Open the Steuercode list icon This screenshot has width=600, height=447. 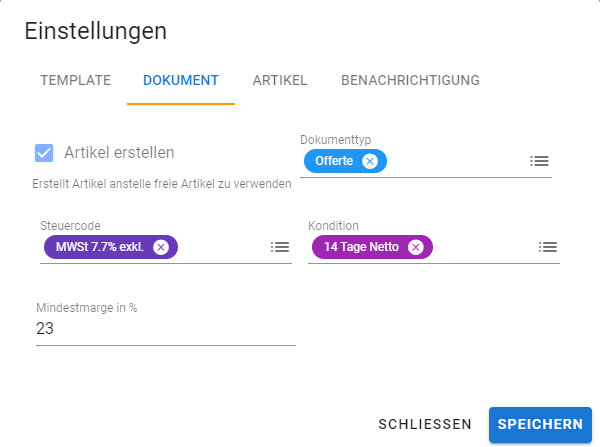point(280,247)
